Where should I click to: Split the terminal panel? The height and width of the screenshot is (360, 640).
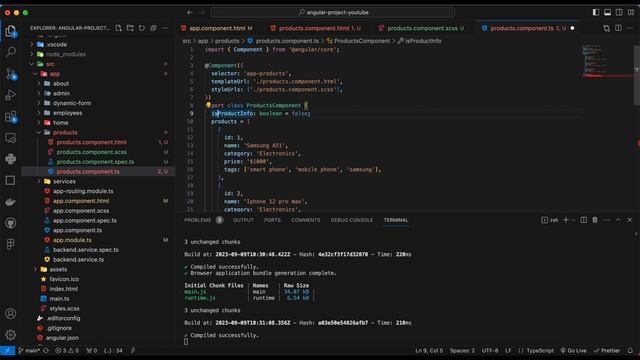coord(584,220)
